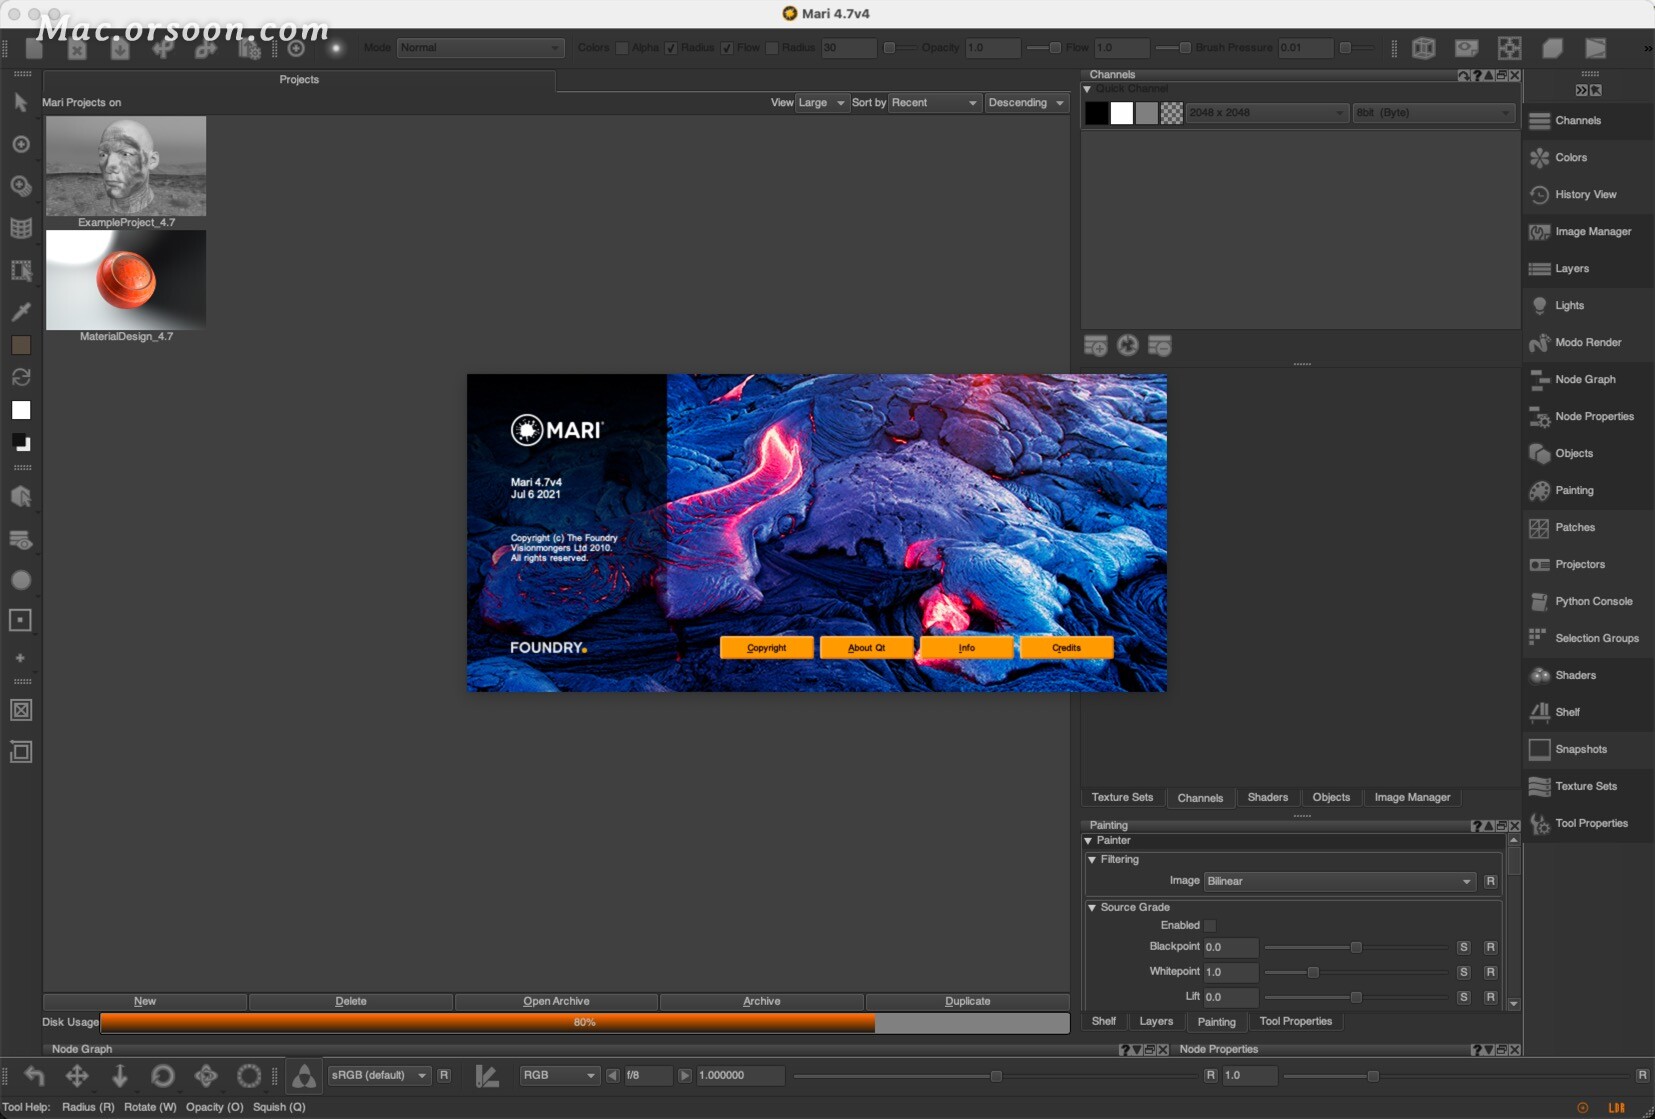This screenshot has width=1655, height=1119.
Task: Click the About Qt button
Action: [x=867, y=648]
